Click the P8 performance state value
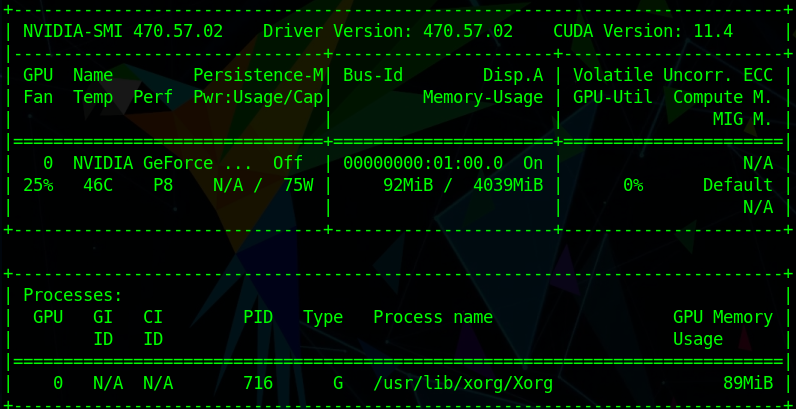Screen dimensions: 796x409 pyautogui.click(x=163, y=185)
